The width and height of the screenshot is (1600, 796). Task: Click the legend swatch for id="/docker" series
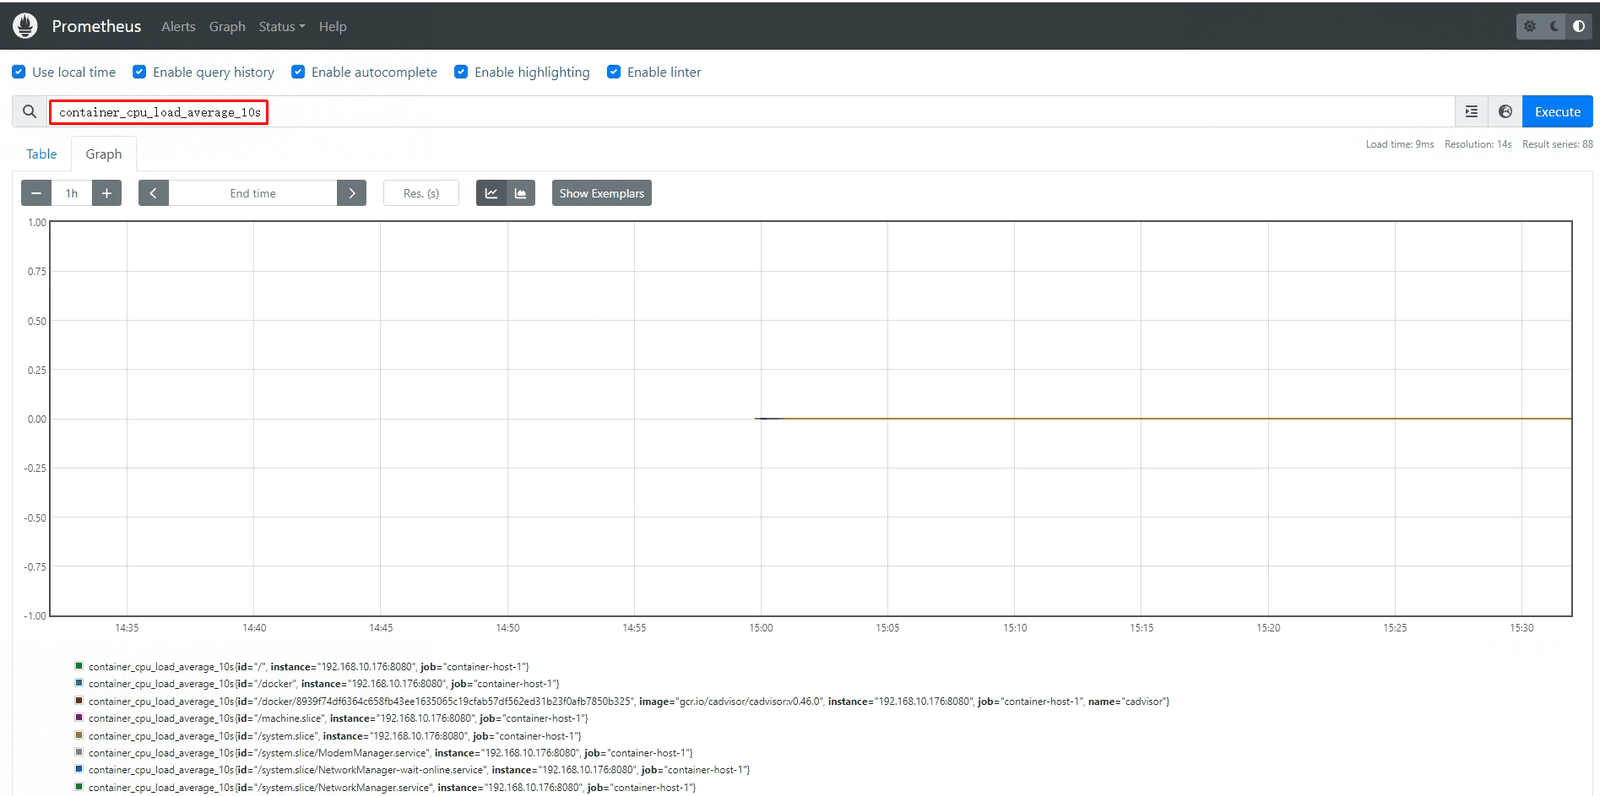click(x=79, y=683)
